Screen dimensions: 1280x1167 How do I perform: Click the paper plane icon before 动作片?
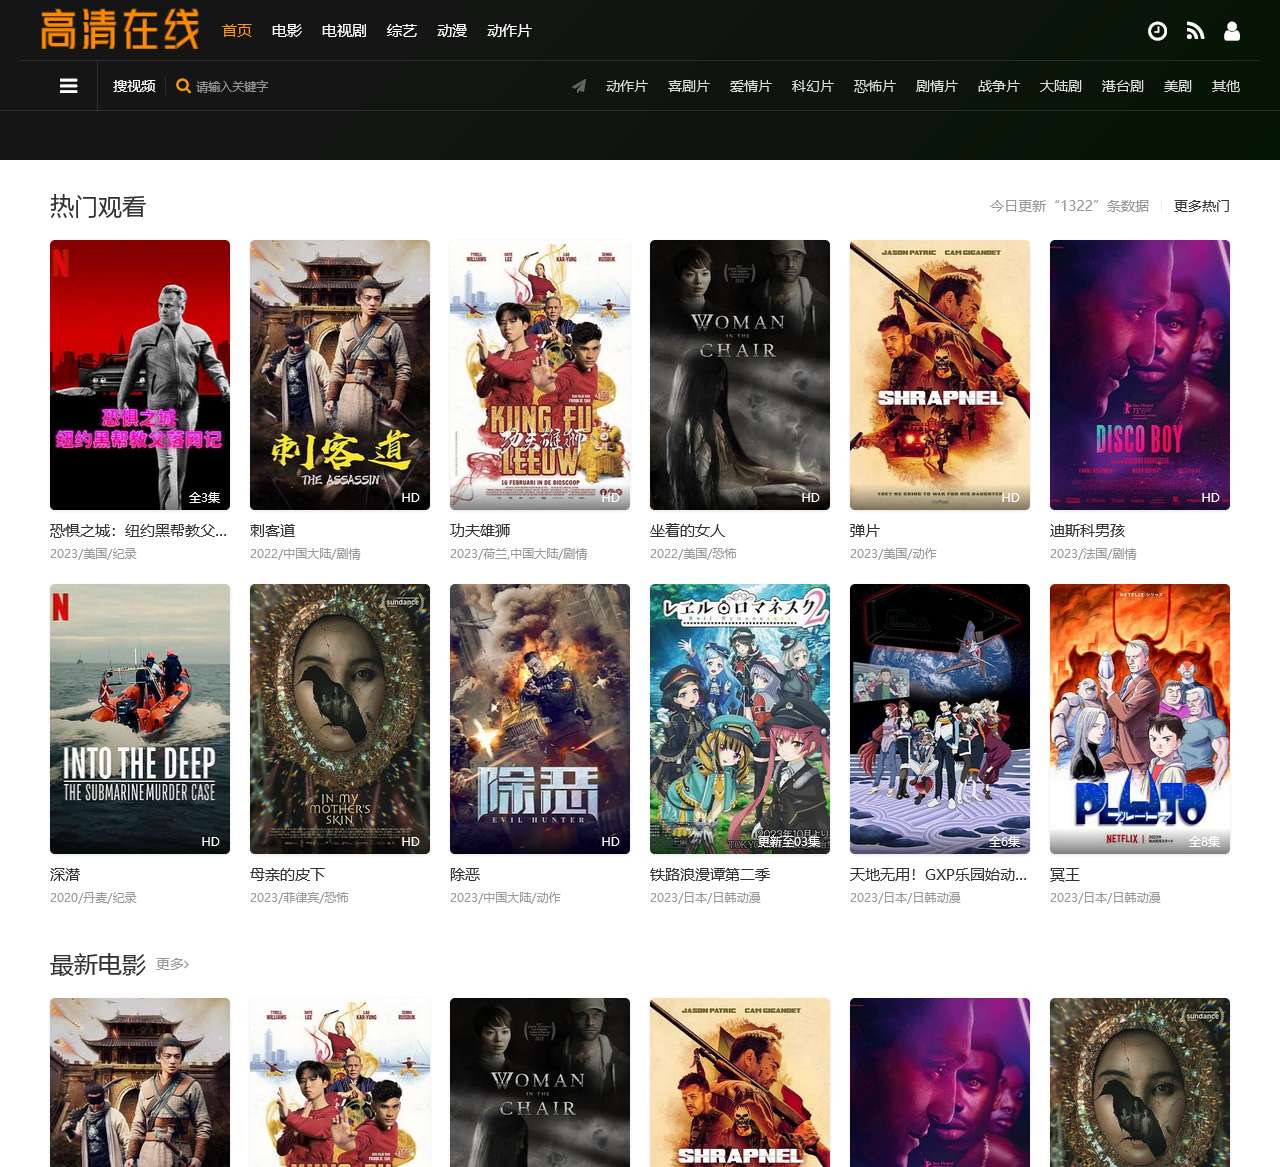click(x=579, y=86)
